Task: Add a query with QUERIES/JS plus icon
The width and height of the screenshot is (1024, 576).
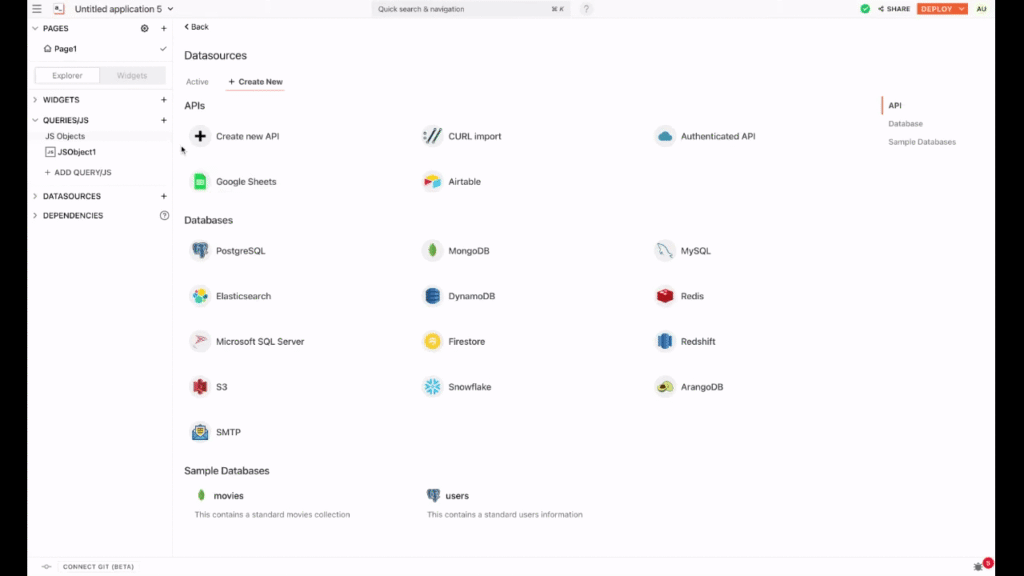Action: [164, 120]
